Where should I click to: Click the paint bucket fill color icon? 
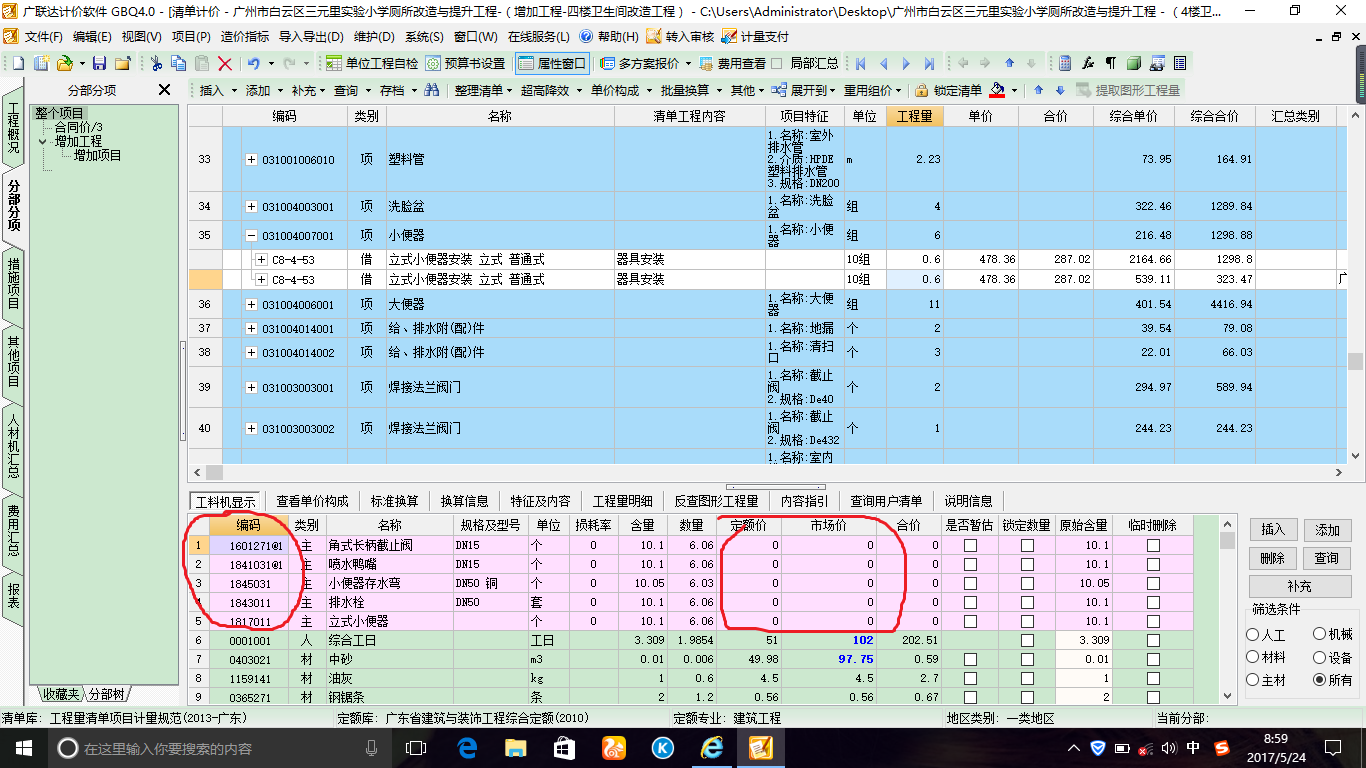pos(997,90)
